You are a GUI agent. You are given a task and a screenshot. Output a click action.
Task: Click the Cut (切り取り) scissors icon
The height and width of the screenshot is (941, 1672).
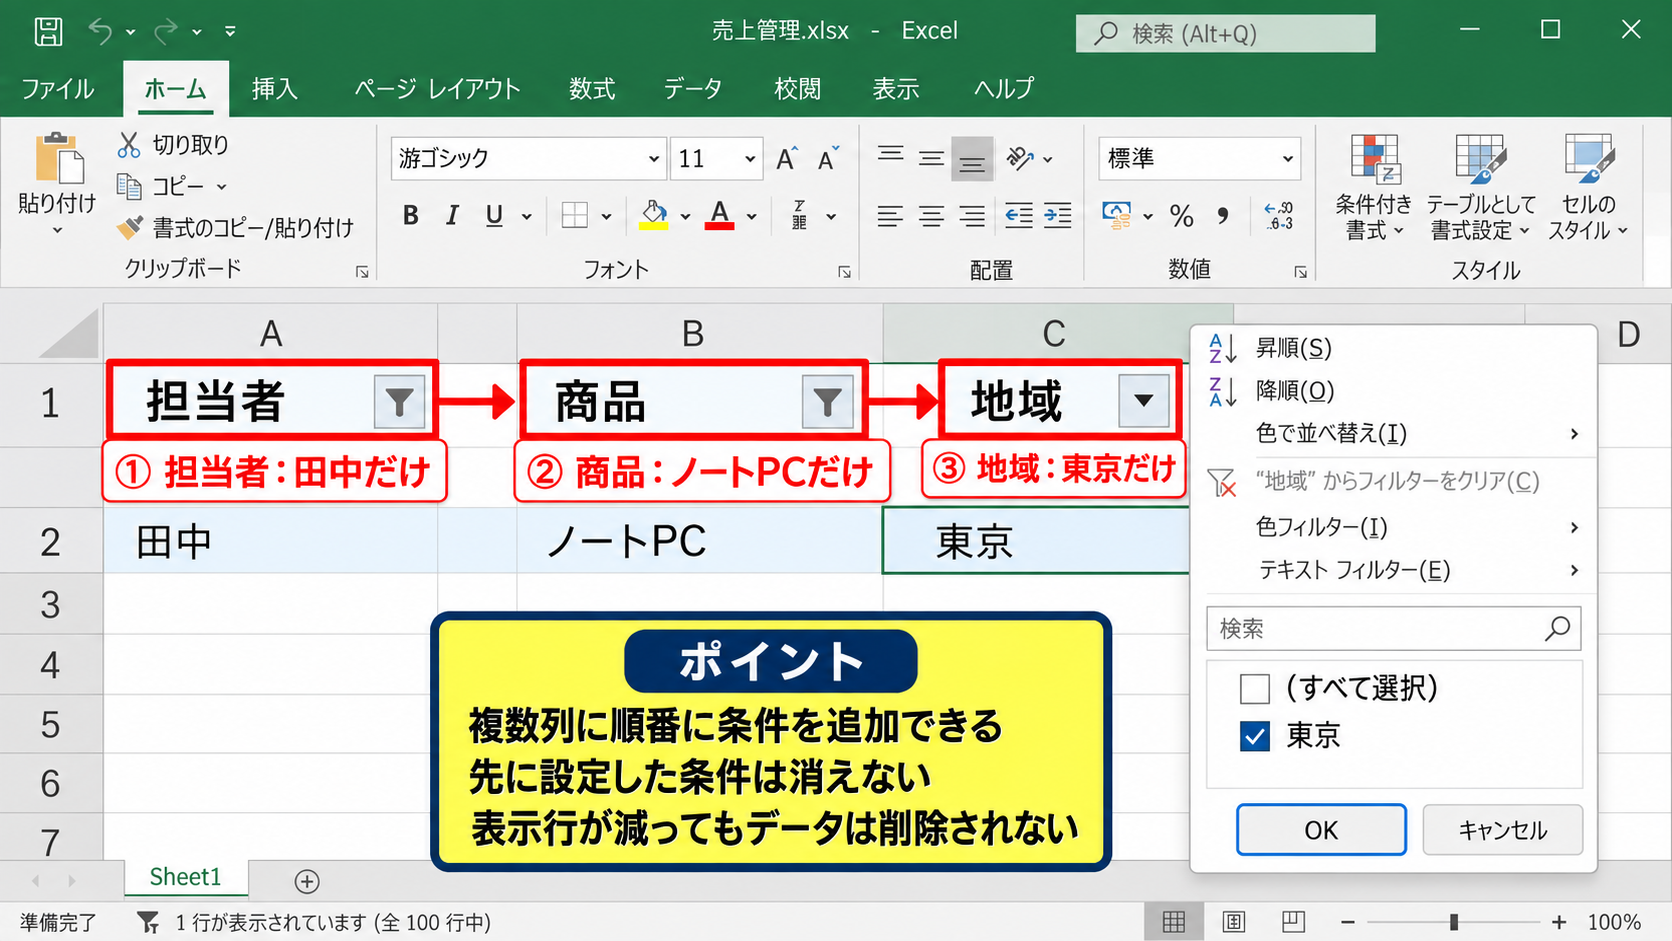[x=129, y=145]
